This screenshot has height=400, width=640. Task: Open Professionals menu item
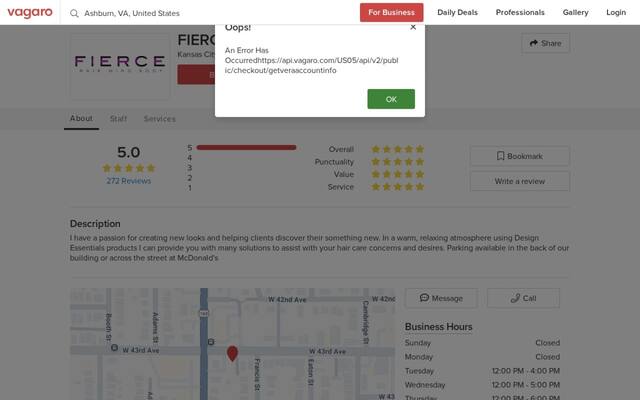520,13
